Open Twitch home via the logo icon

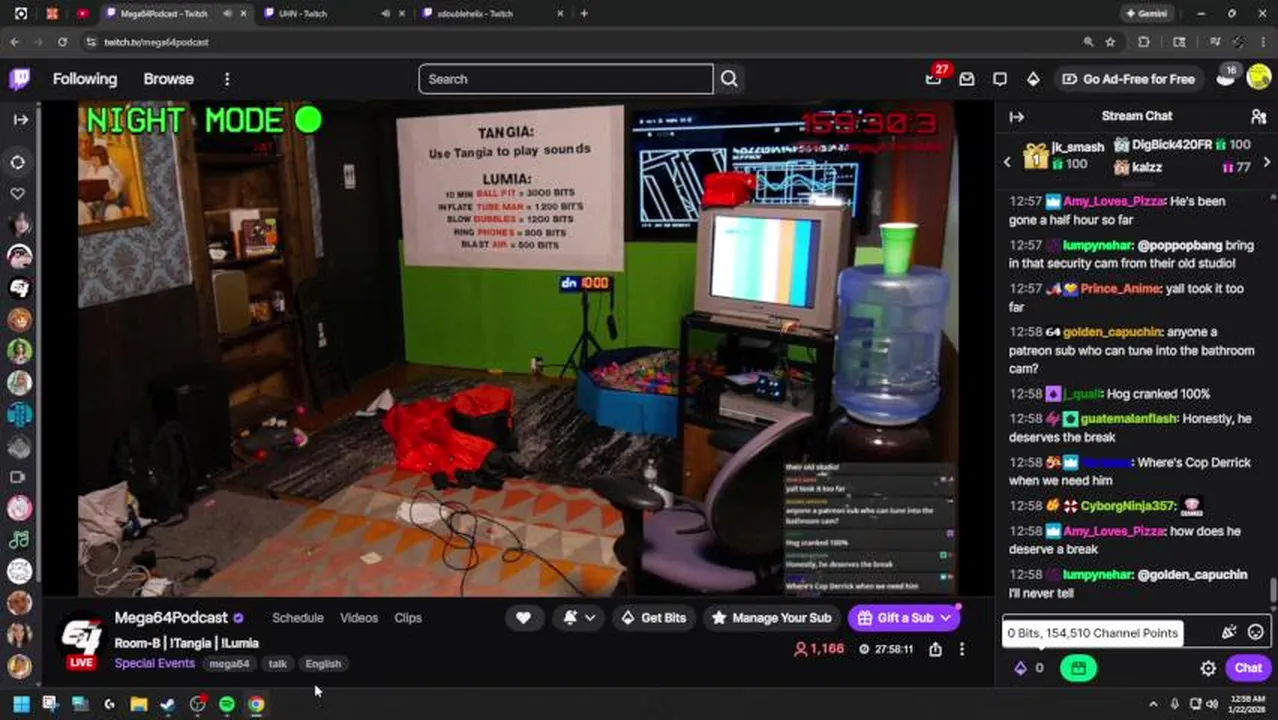tap(19, 79)
